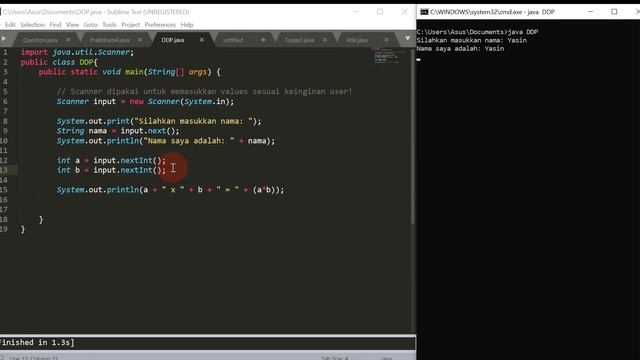Minimize the cmd.exe window
Viewport: 640px width, 360px height.
[x=590, y=12]
